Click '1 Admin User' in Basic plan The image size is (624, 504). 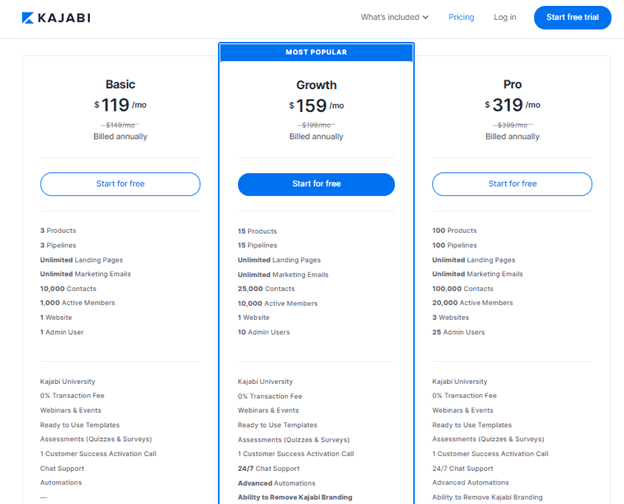point(62,332)
